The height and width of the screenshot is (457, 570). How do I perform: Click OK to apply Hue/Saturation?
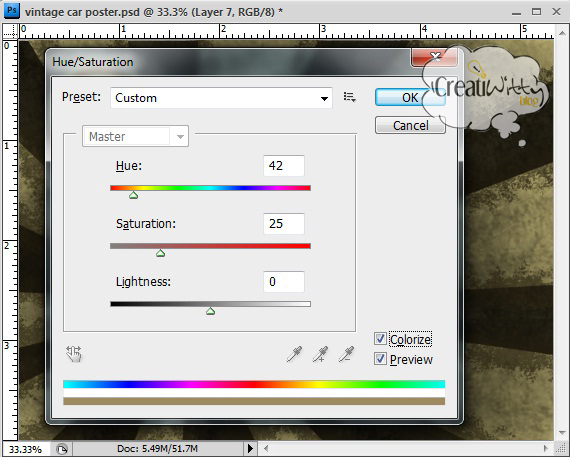[x=410, y=97]
